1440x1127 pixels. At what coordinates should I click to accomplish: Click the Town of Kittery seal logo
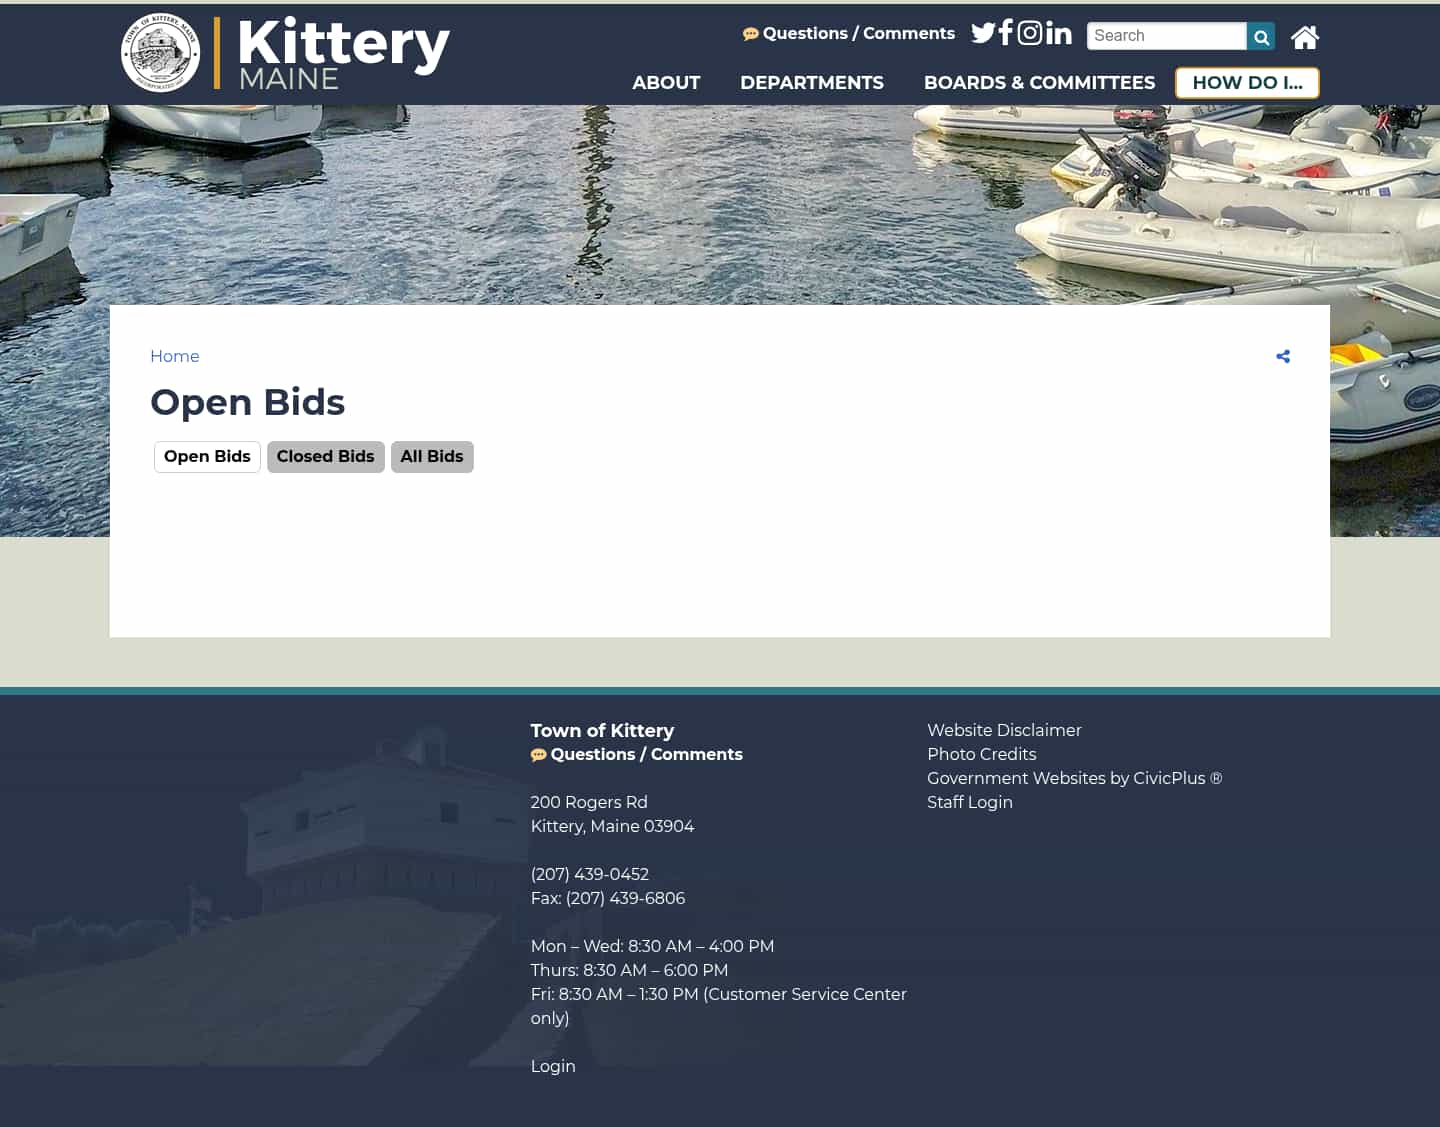160,52
